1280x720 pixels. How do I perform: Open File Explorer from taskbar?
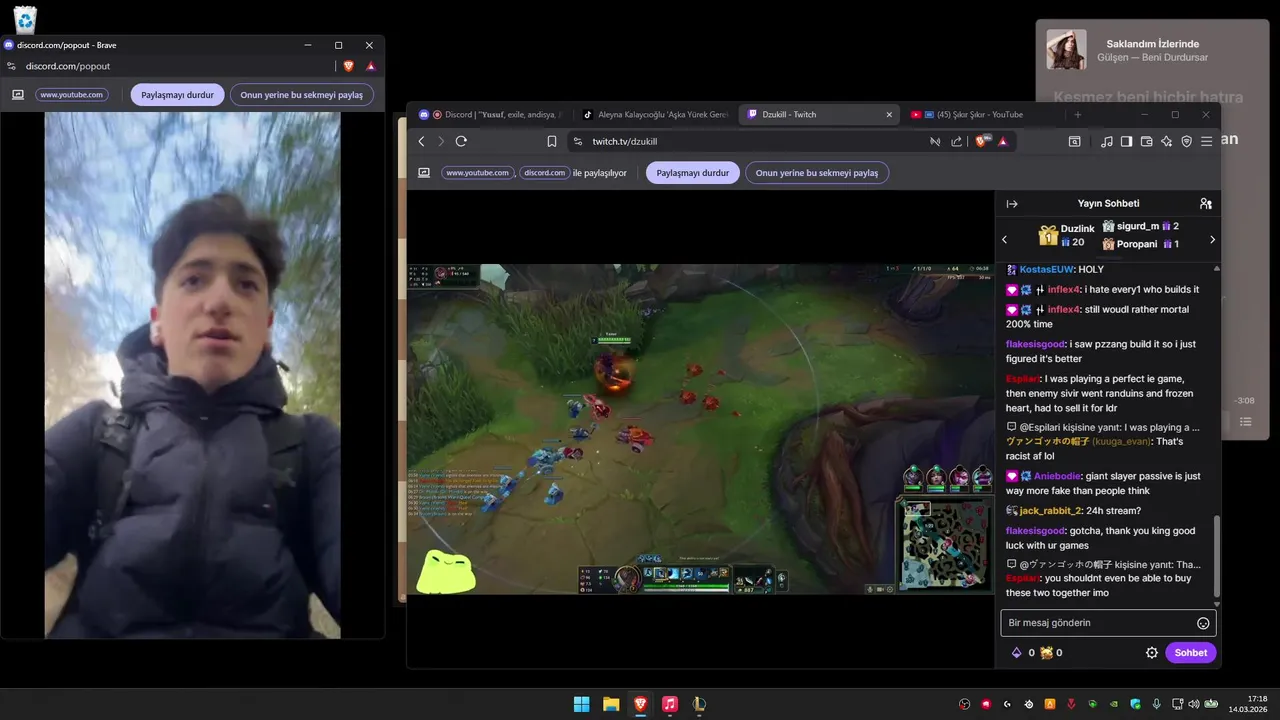(x=611, y=704)
